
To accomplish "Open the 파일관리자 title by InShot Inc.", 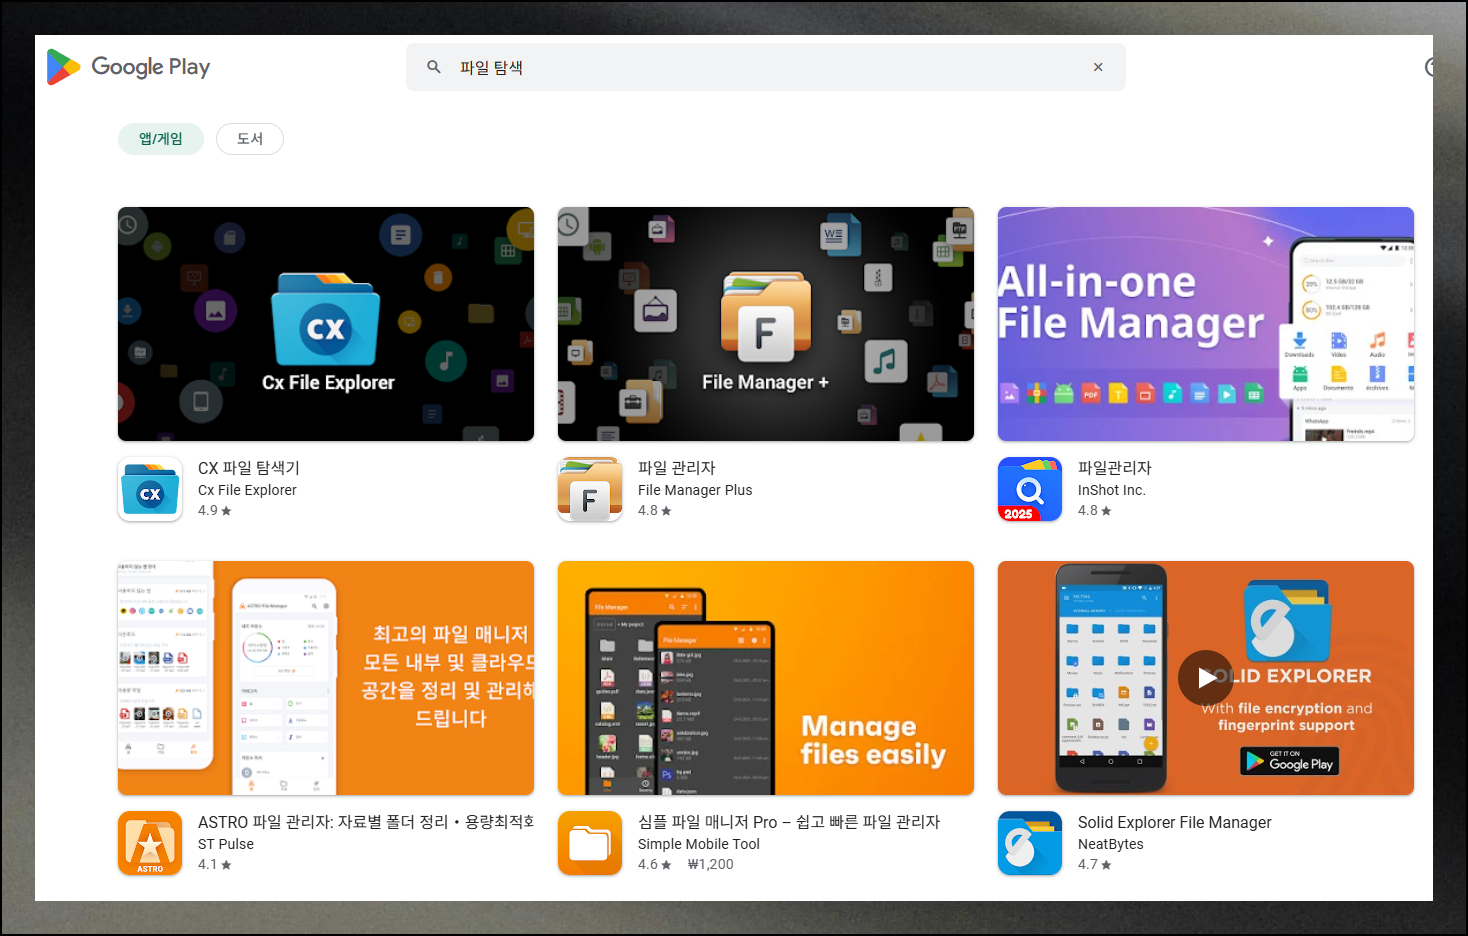I will click(1115, 468).
